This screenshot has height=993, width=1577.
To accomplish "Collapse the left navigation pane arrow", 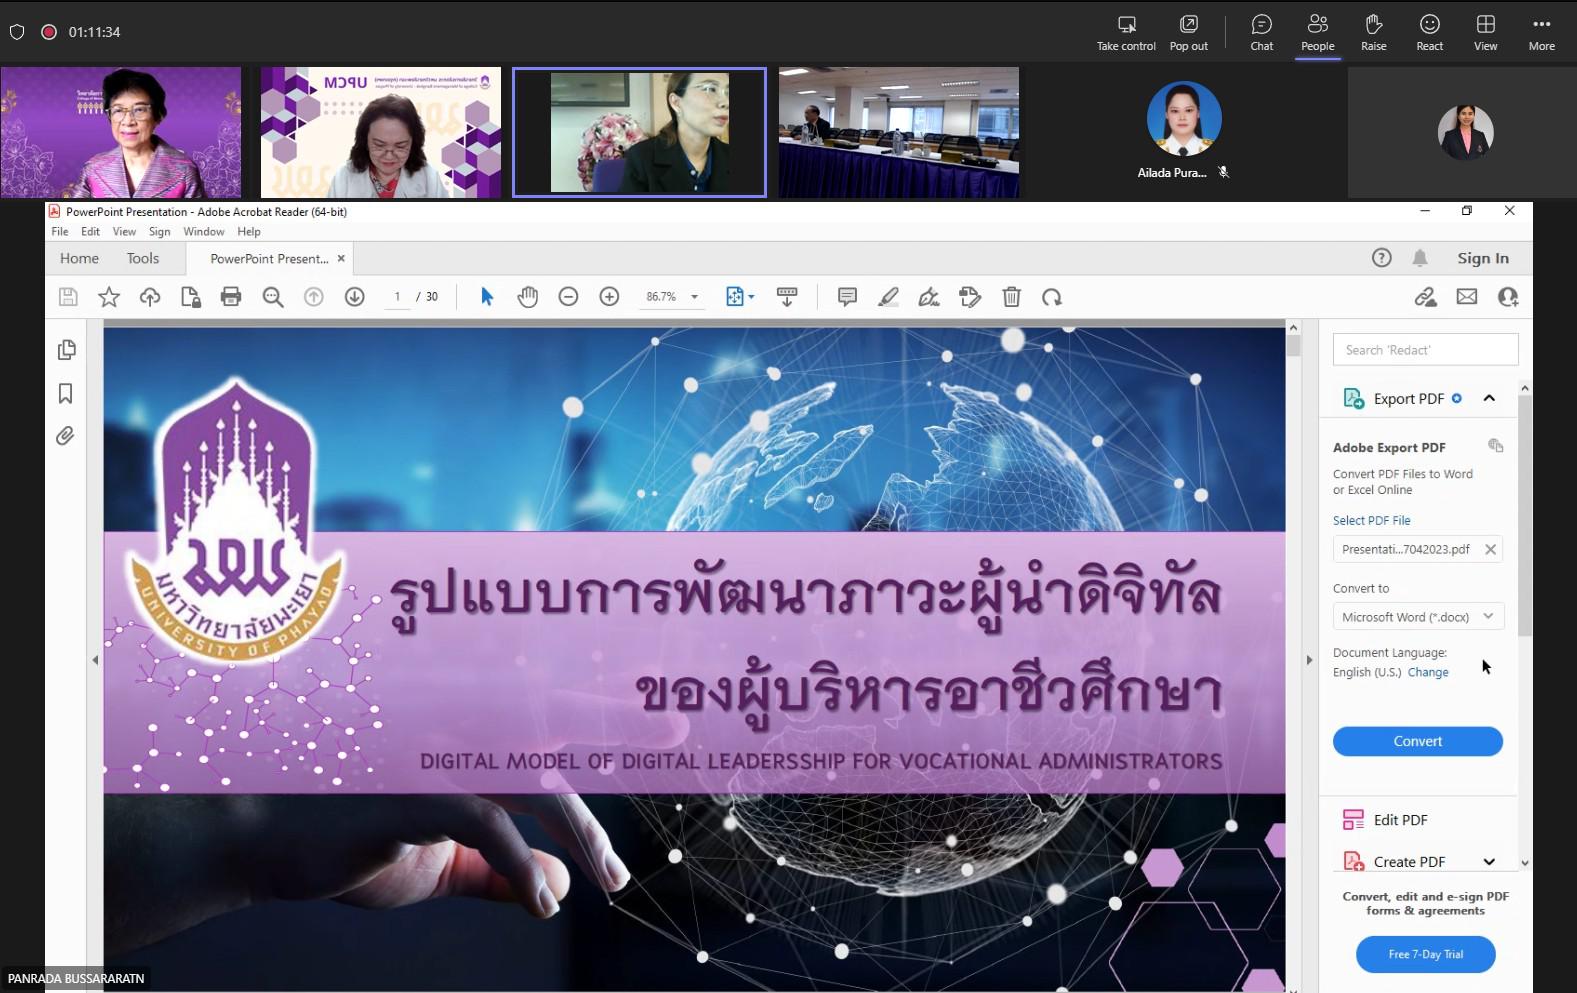I will pyautogui.click(x=95, y=660).
